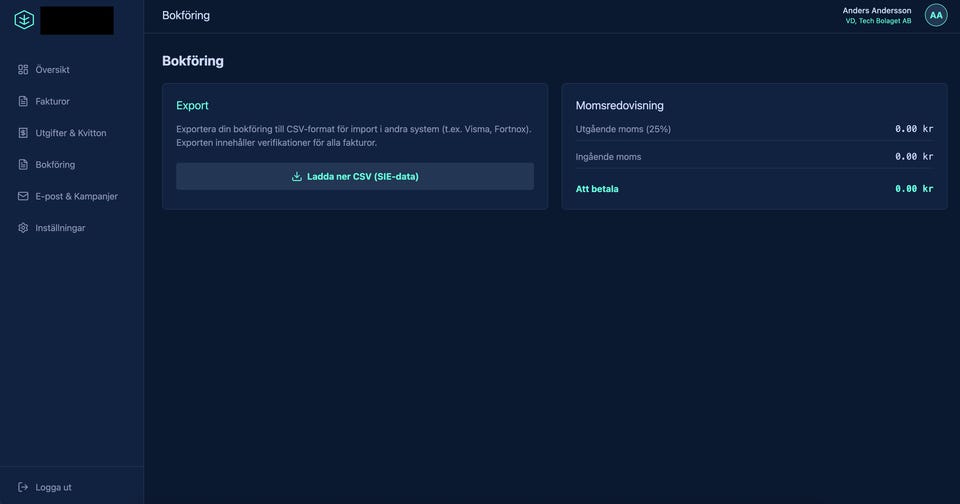Image resolution: width=960 pixels, height=504 pixels.
Task: Navigate to the E-post & Kampanjer label
Action: [76, 196]
